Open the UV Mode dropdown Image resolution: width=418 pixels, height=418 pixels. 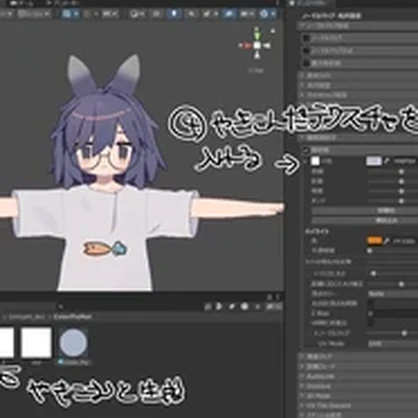click(393, 343)
